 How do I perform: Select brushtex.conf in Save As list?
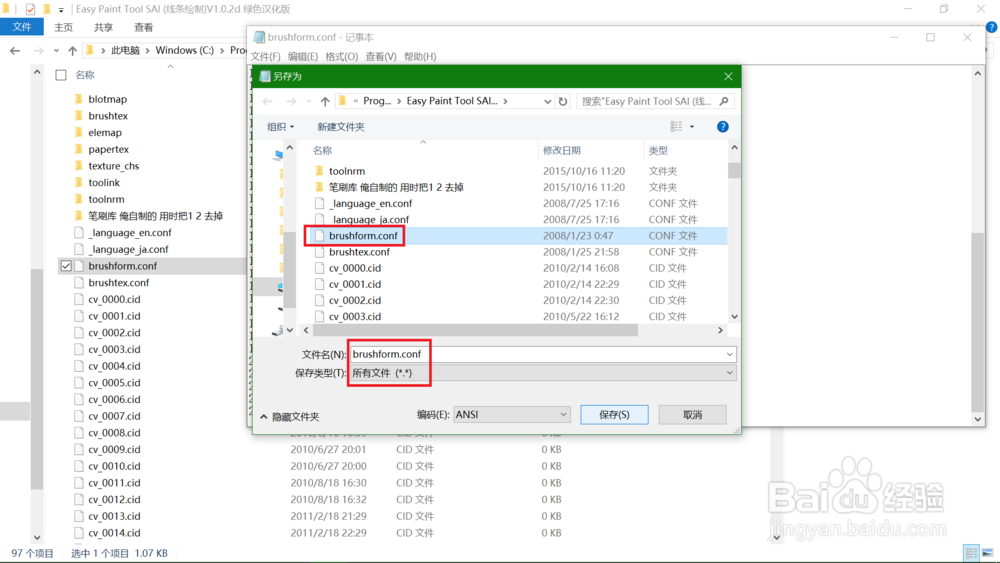359,252
